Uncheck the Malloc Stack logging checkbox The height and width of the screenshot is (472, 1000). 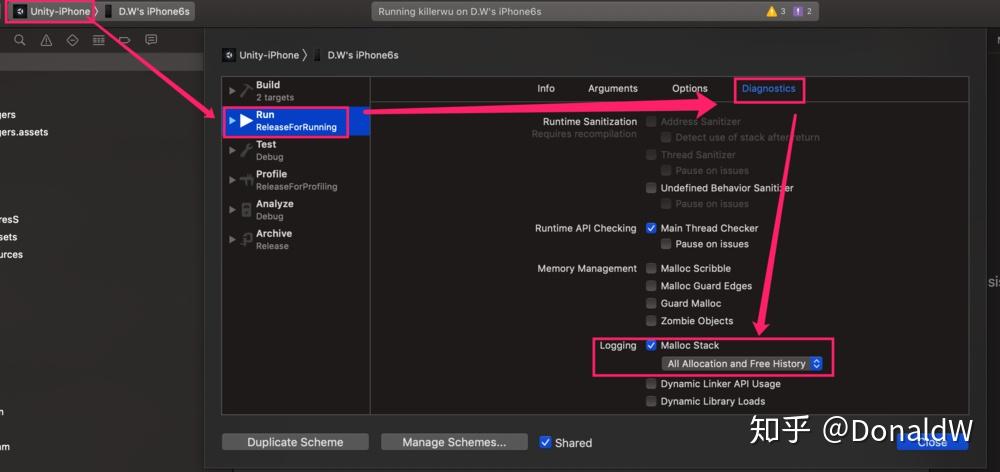(651, 346)
